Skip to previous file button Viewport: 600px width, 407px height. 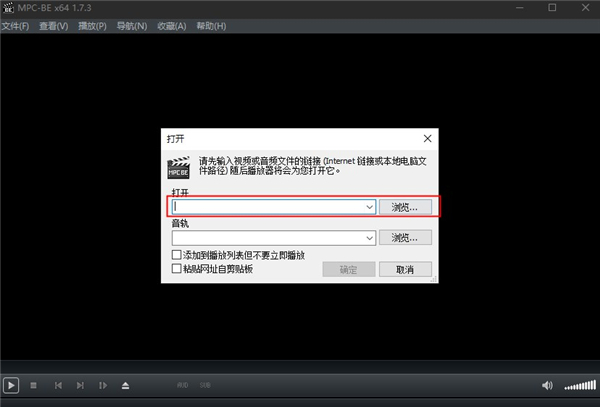click(58, 385)
